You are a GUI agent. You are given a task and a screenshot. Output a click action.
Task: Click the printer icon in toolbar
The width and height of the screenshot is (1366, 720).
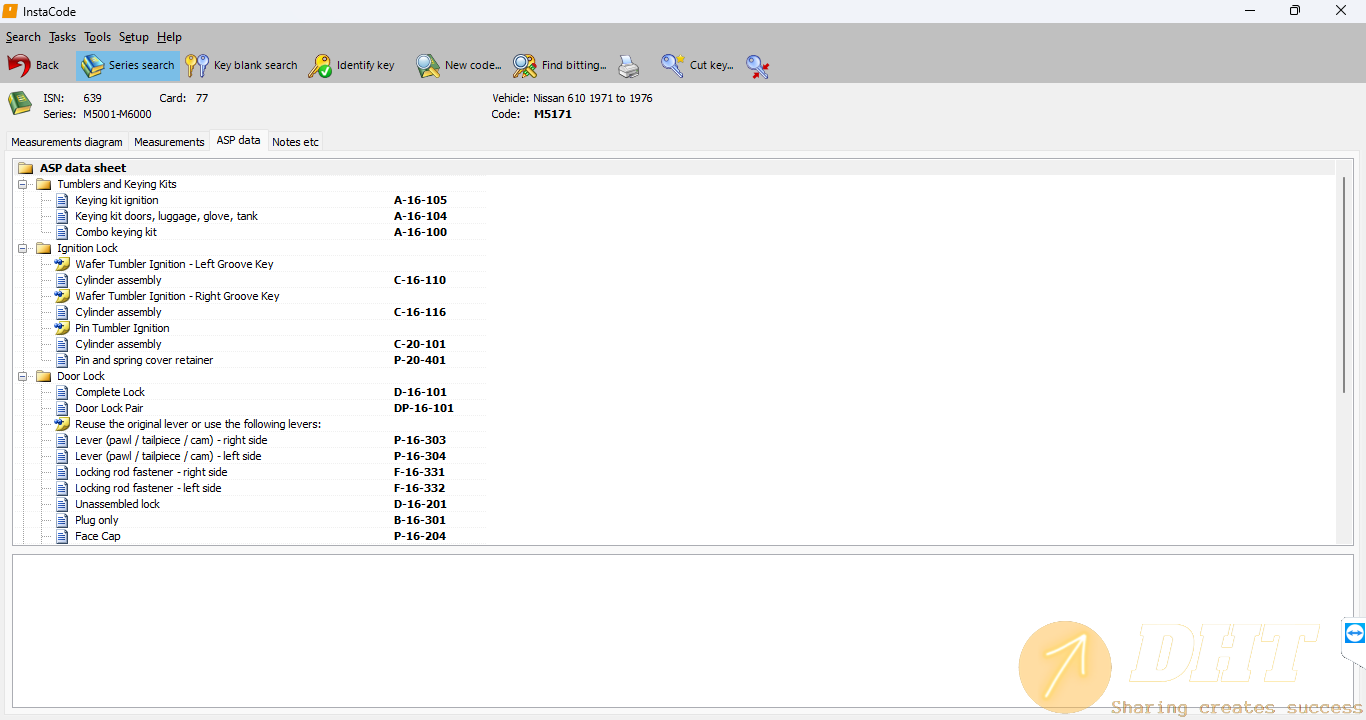point(628,67)
